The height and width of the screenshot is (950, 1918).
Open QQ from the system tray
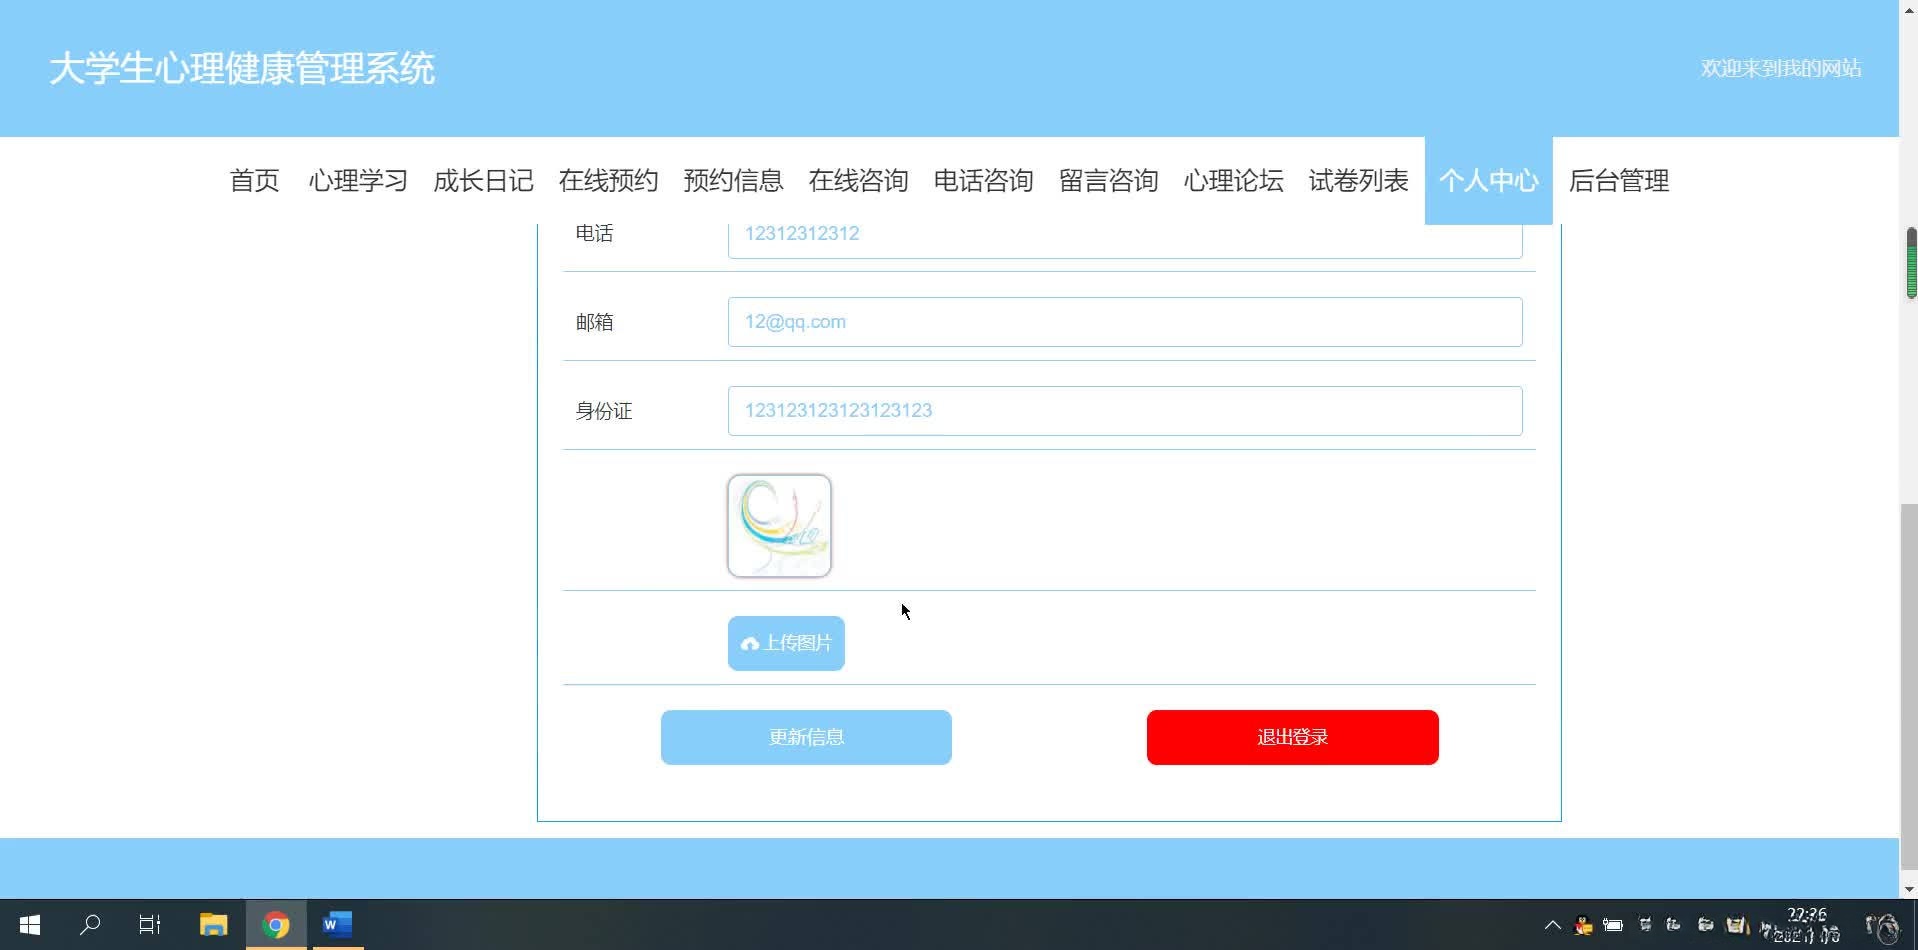click(x=1583, y=925)
